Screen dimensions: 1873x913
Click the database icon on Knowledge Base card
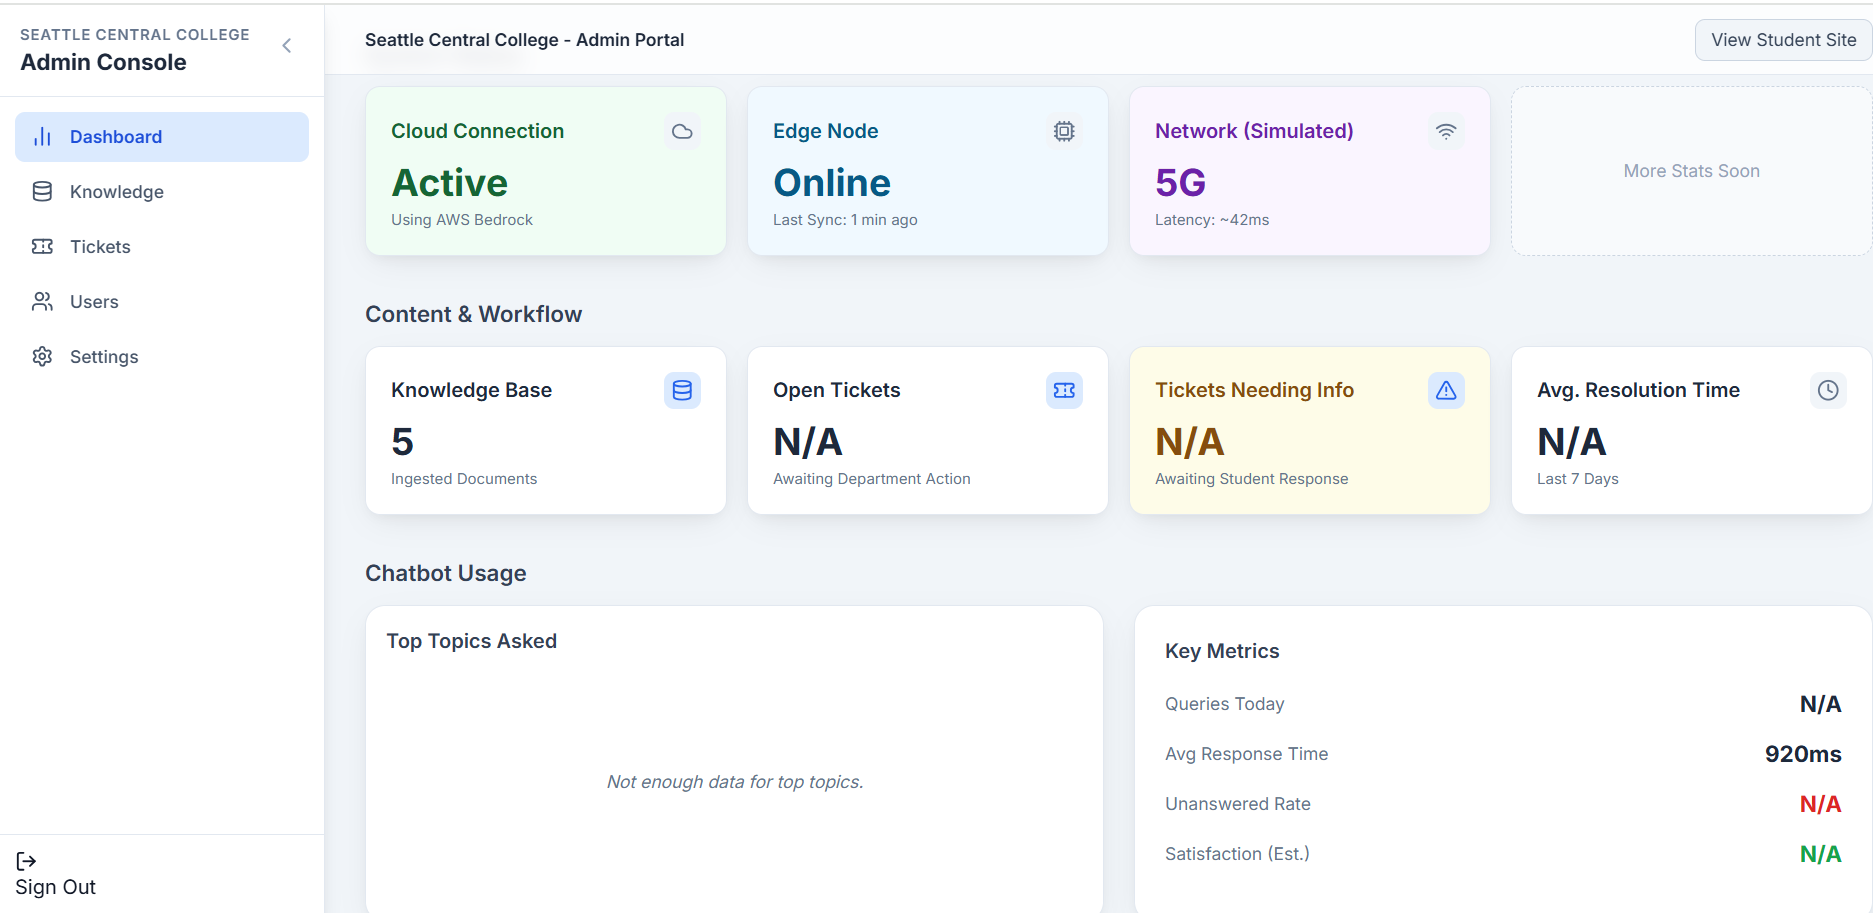(682, 391)
